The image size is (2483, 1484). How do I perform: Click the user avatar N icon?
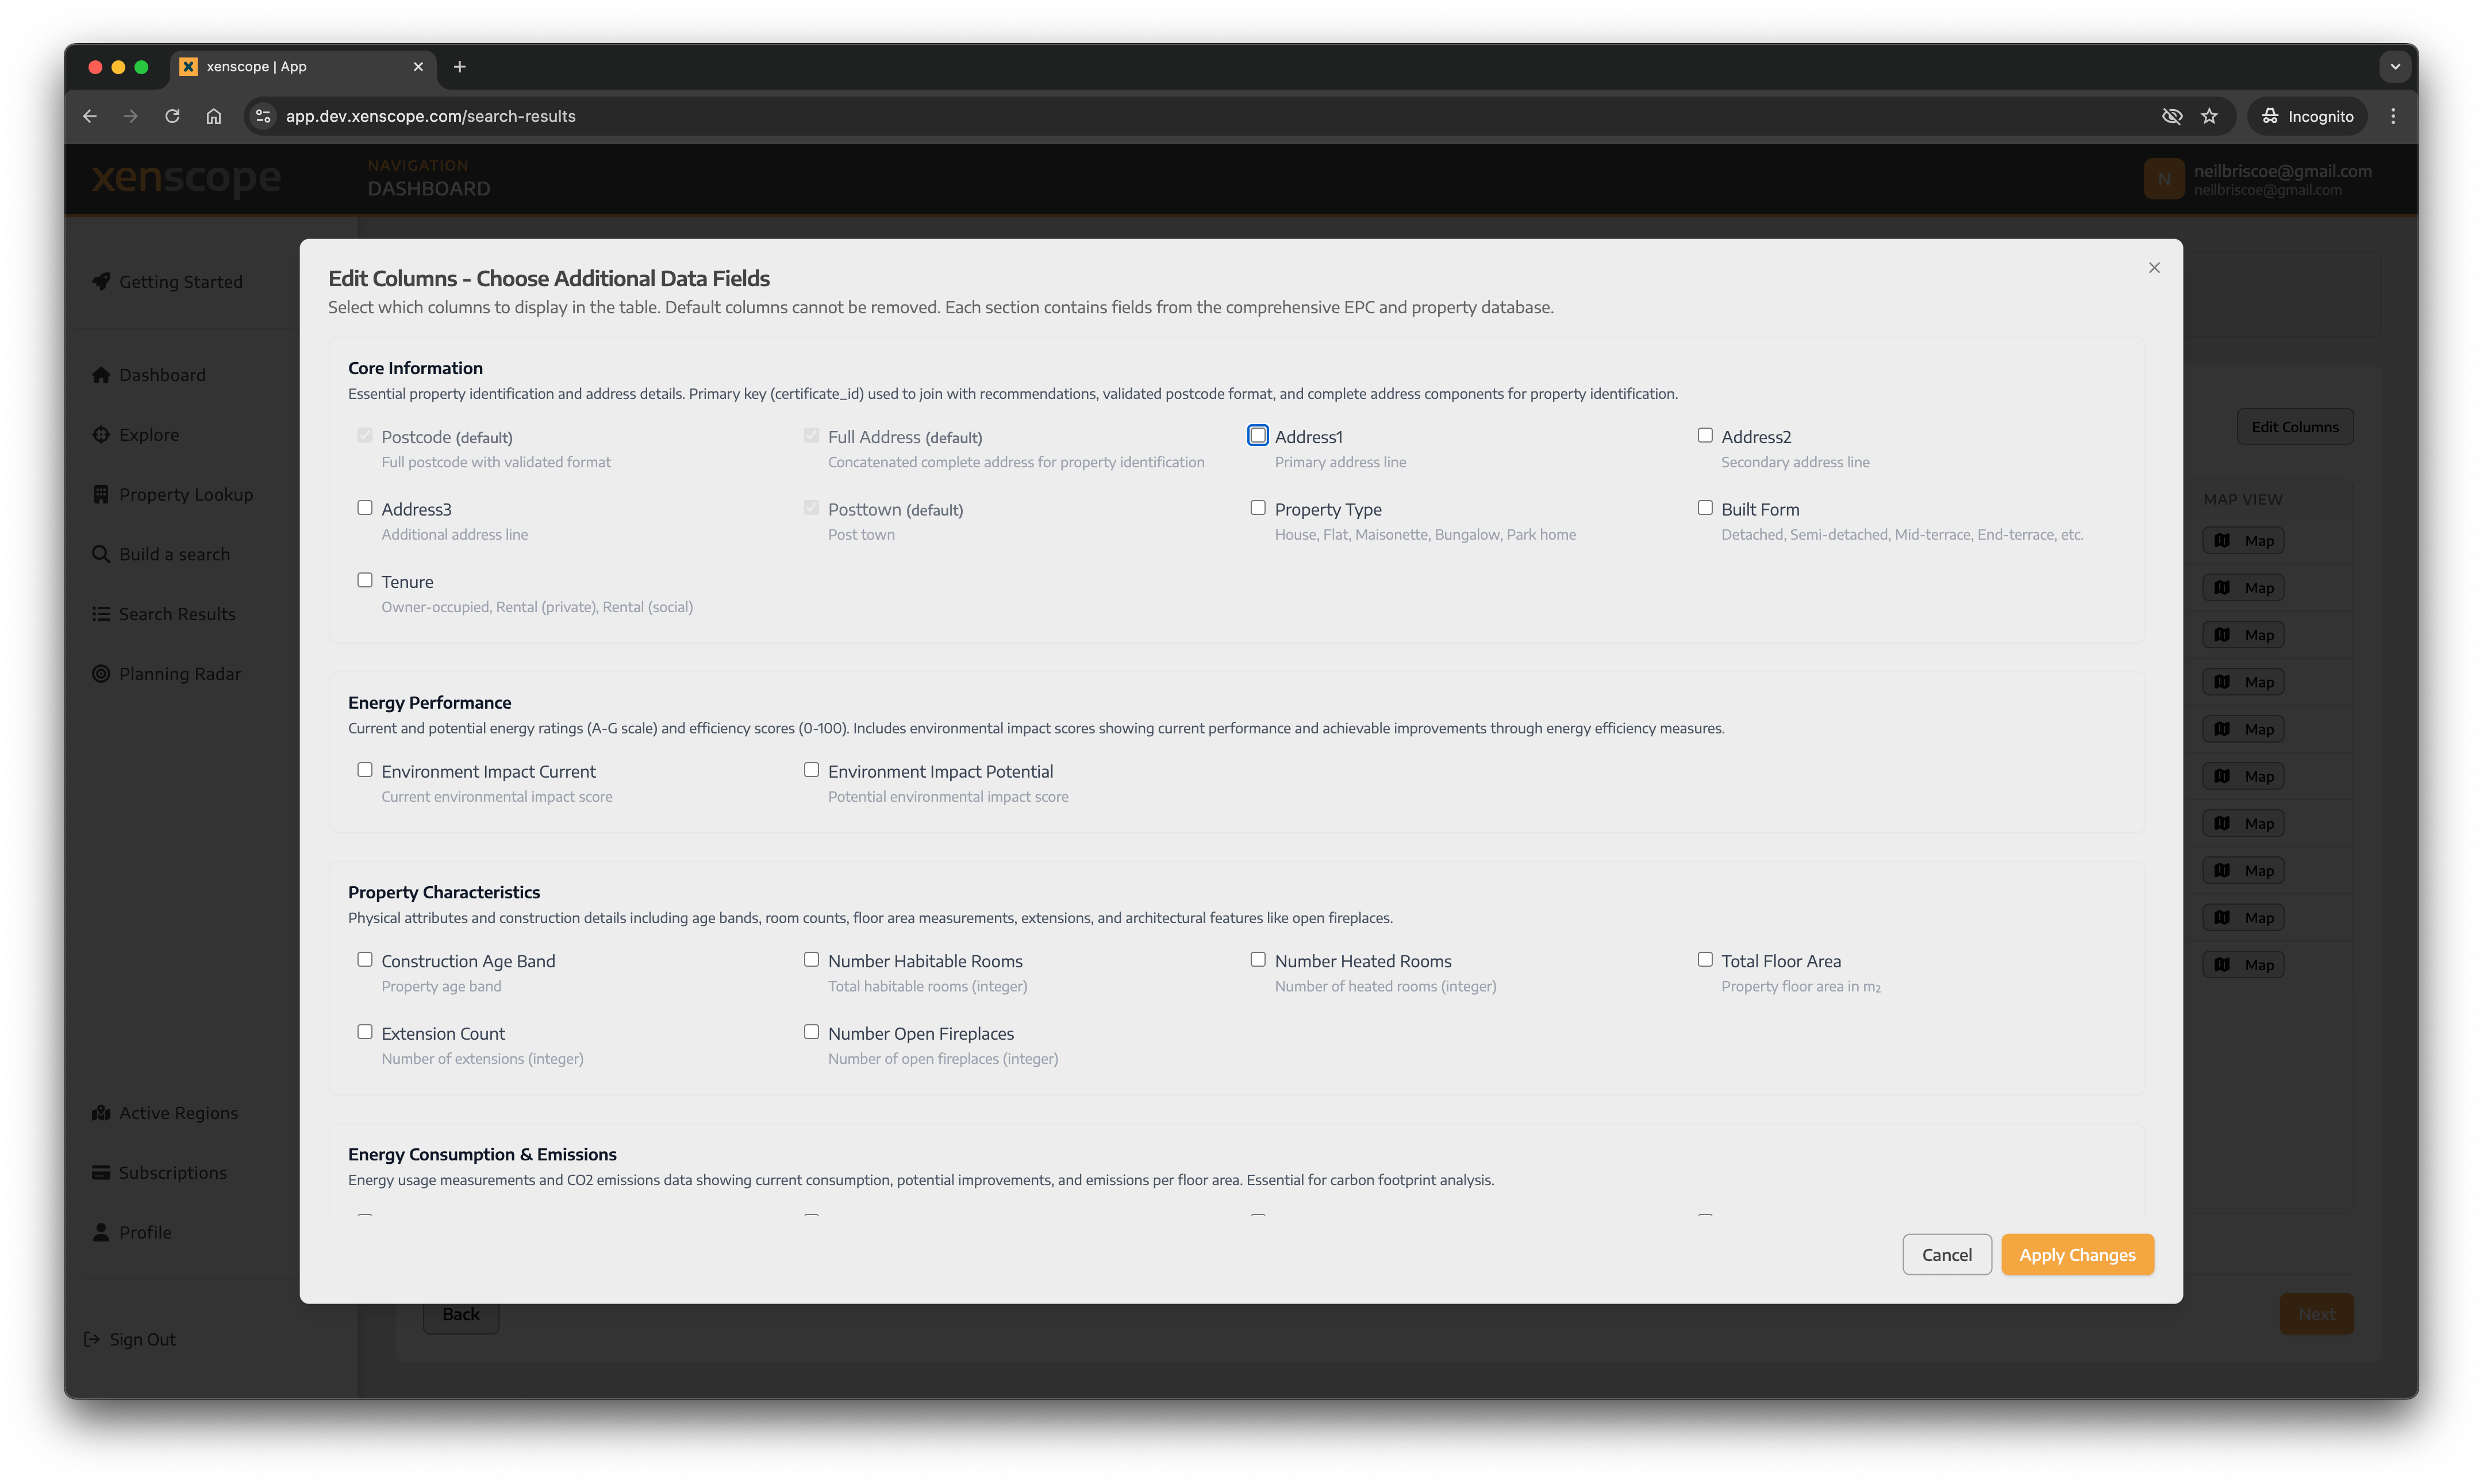2163,179
